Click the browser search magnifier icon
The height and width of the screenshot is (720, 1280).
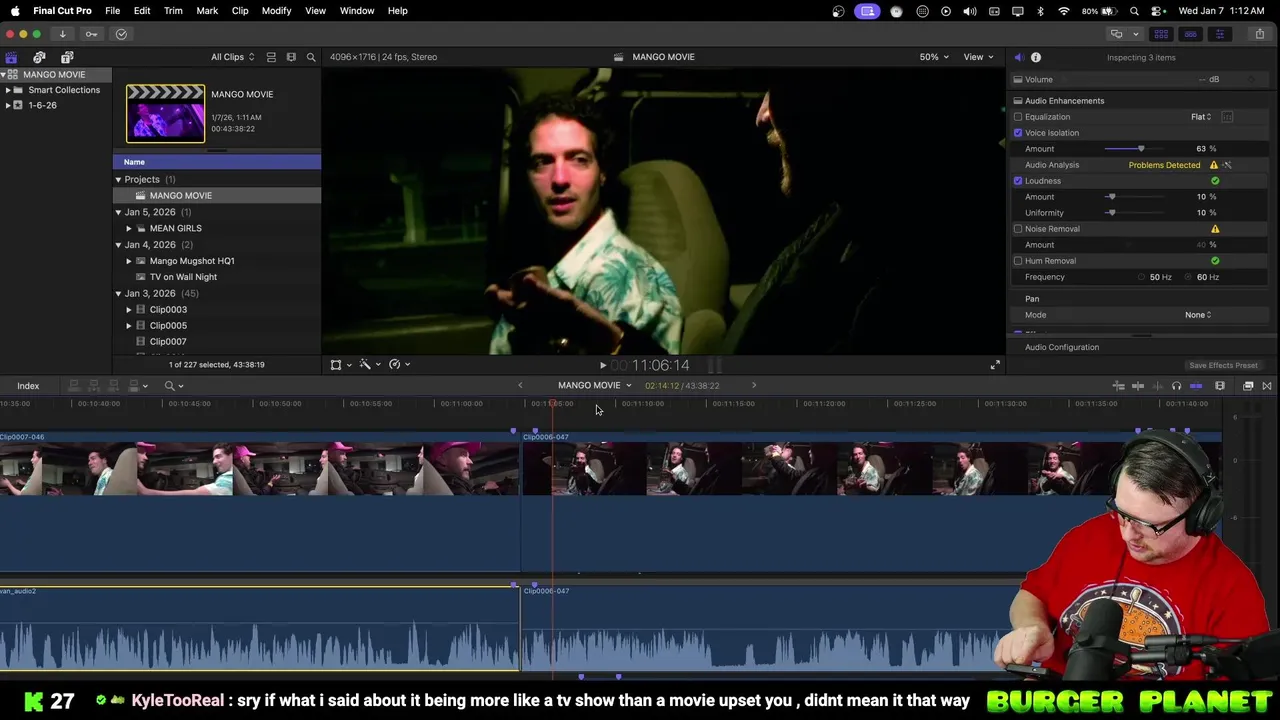311,57
